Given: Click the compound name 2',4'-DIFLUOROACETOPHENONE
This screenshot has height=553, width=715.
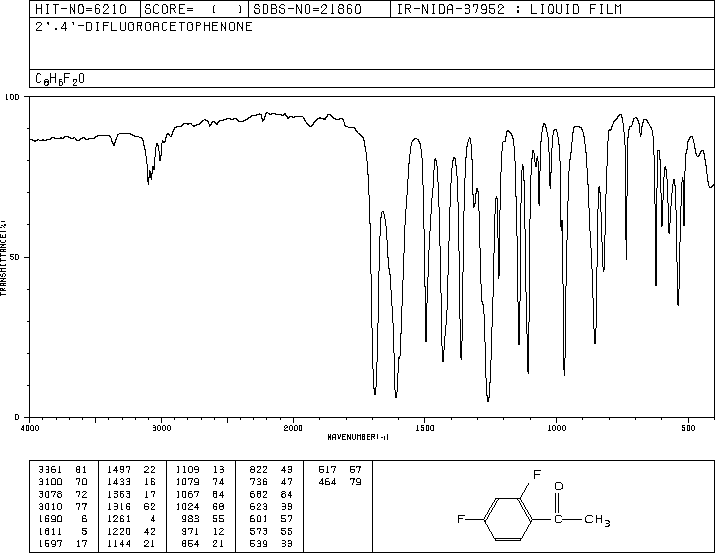Looking at the screenshot, I should coord(144,26).
